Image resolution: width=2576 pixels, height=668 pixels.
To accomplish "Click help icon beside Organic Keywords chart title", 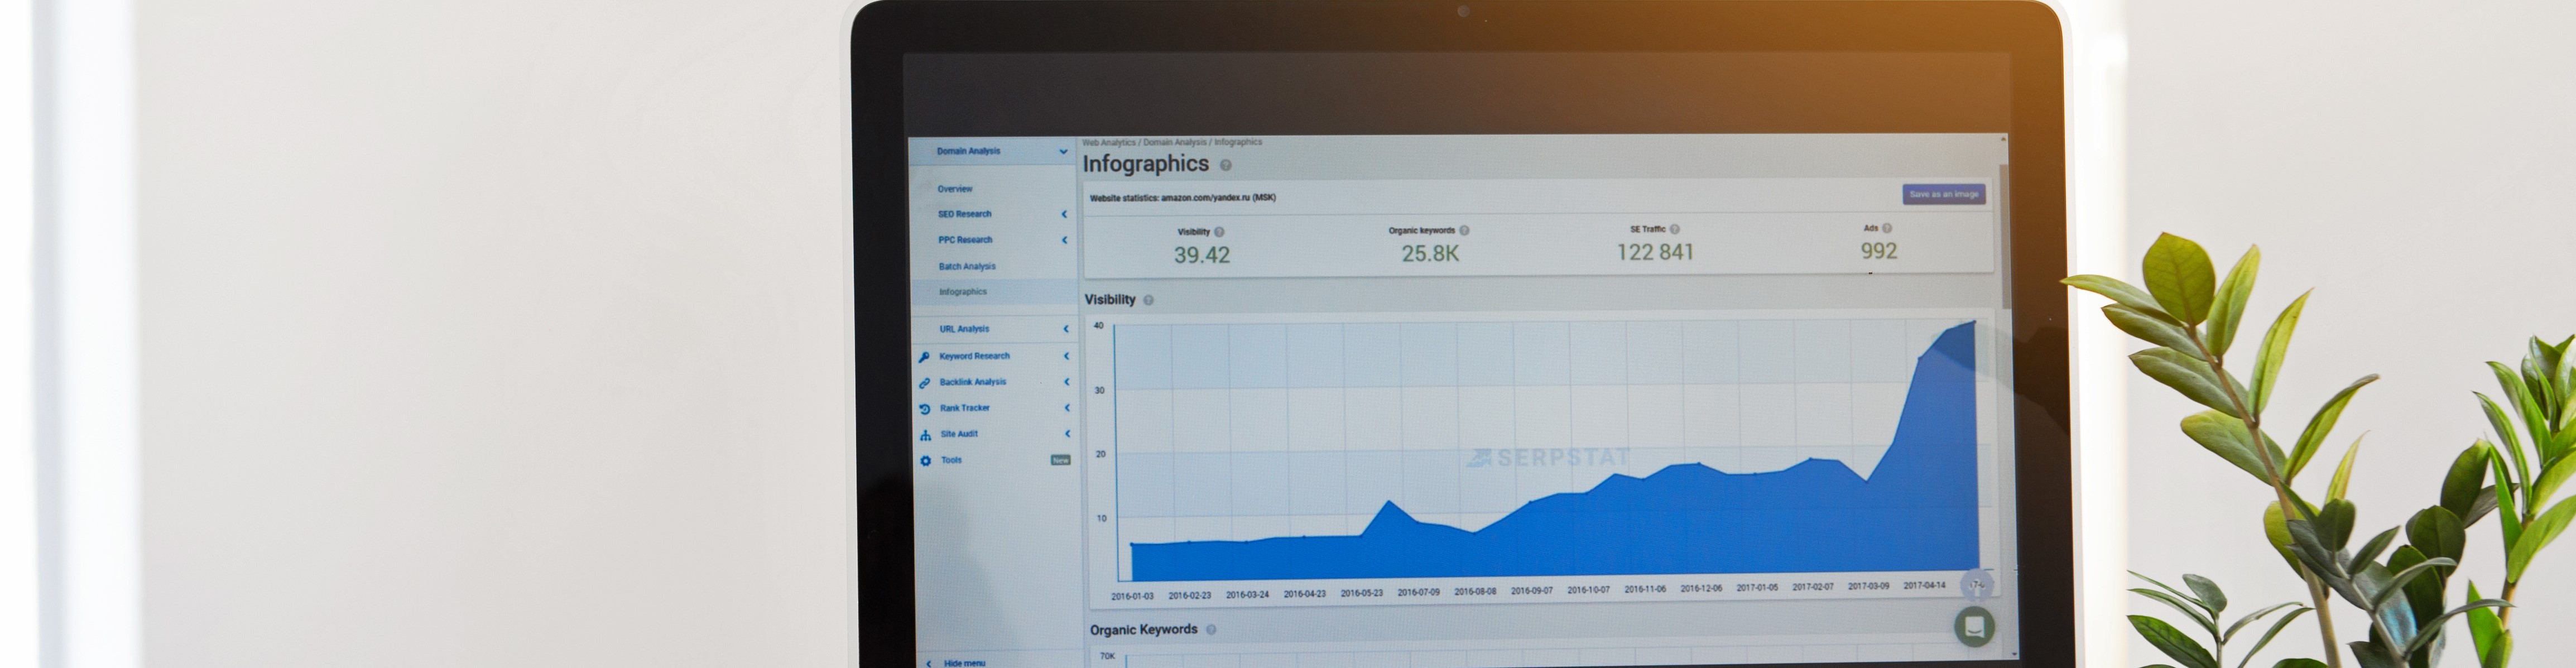I will point(1211,630).
